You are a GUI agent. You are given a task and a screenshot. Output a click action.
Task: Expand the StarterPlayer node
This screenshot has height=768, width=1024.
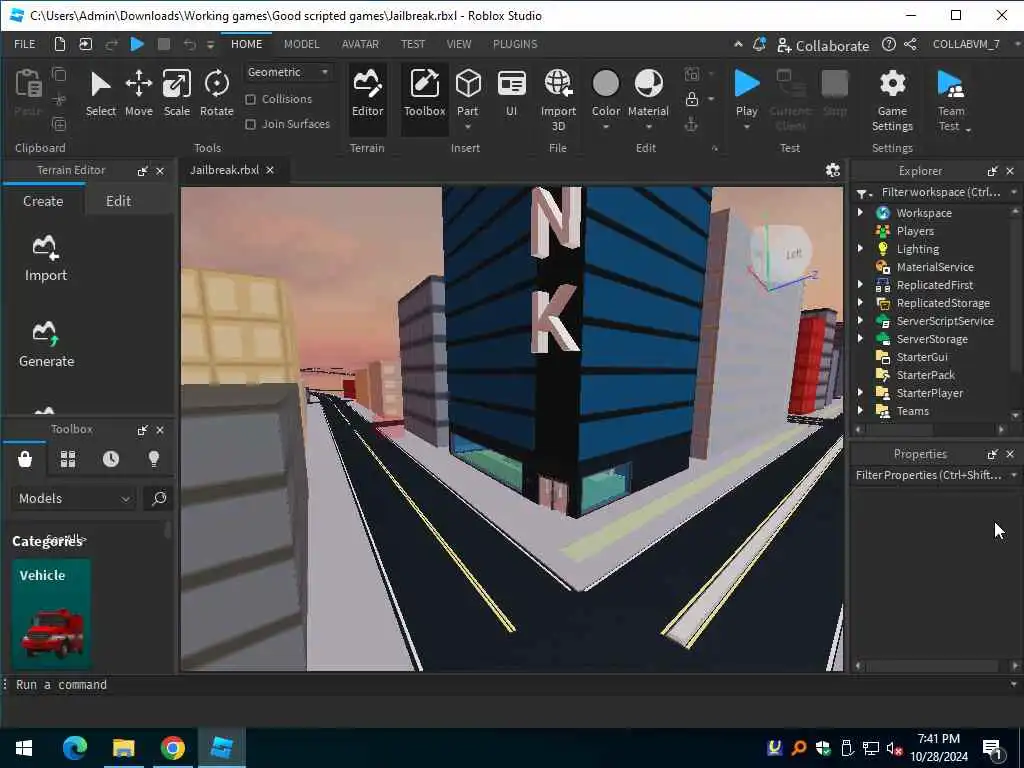click(x=860, y=392)
